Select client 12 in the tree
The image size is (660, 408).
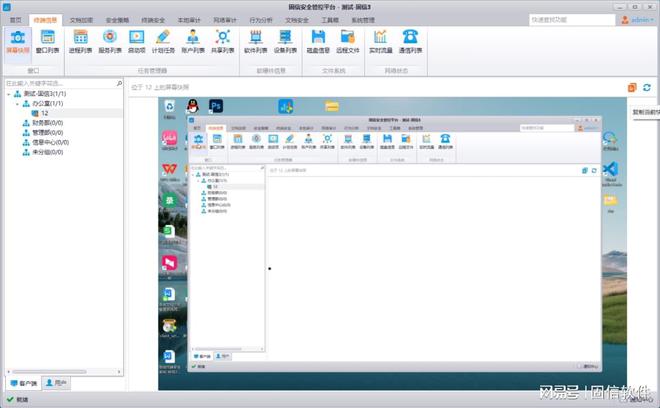pyautogui.click(x=45, y=113)
